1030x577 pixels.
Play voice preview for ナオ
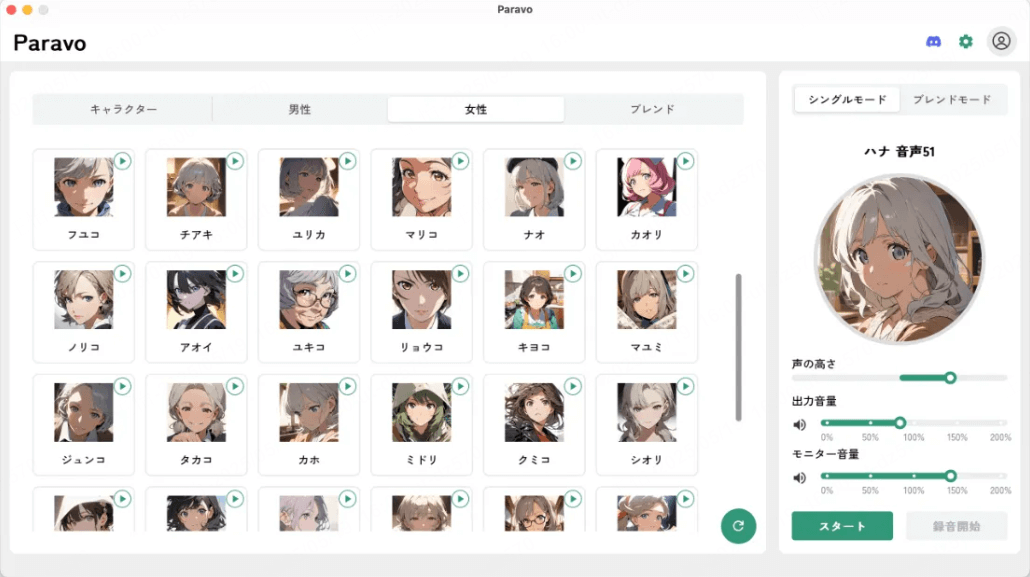point(573,161)
